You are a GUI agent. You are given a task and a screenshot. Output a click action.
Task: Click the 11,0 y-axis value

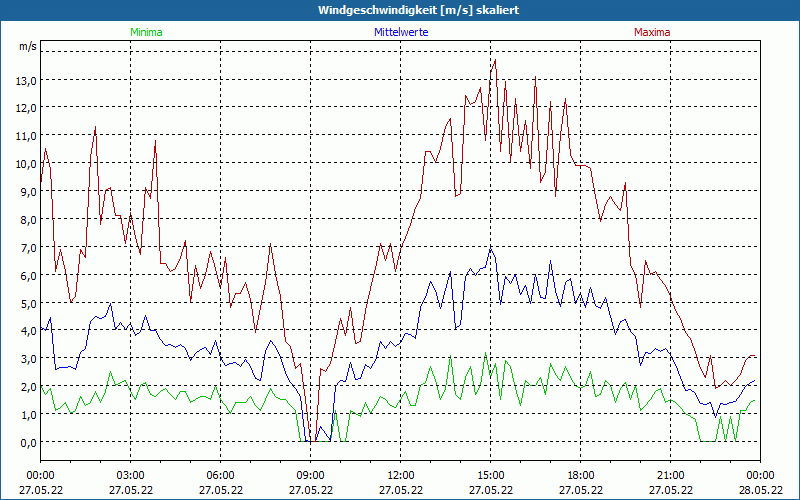(28, 136)
